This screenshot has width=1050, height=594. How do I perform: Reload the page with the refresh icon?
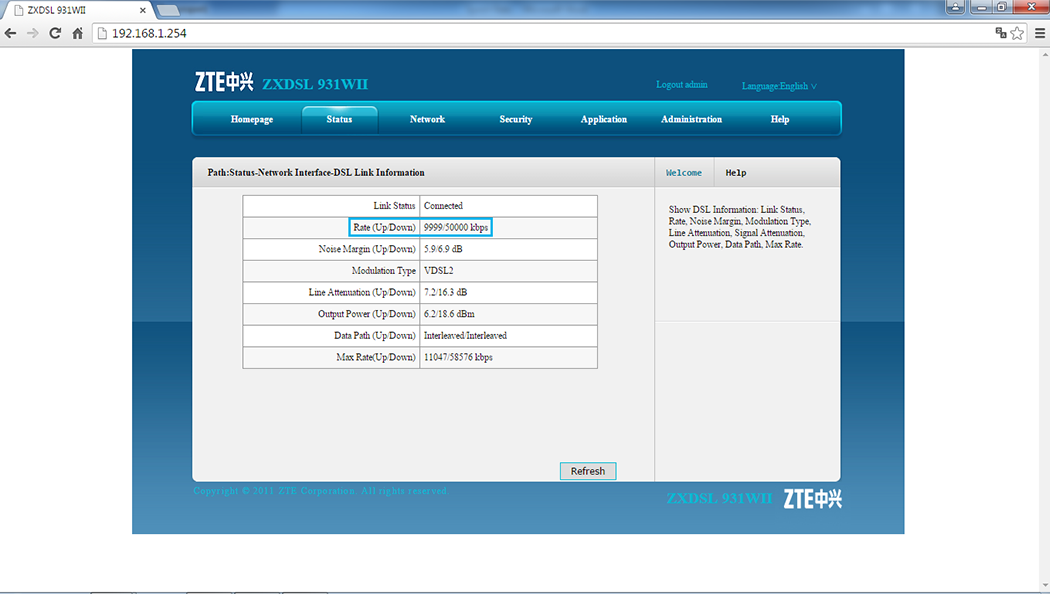[55, 33]
